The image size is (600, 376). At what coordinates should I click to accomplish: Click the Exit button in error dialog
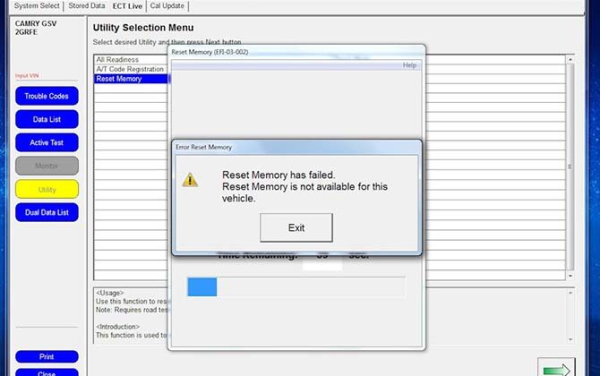pyautogui.click(x=296, y=228)
